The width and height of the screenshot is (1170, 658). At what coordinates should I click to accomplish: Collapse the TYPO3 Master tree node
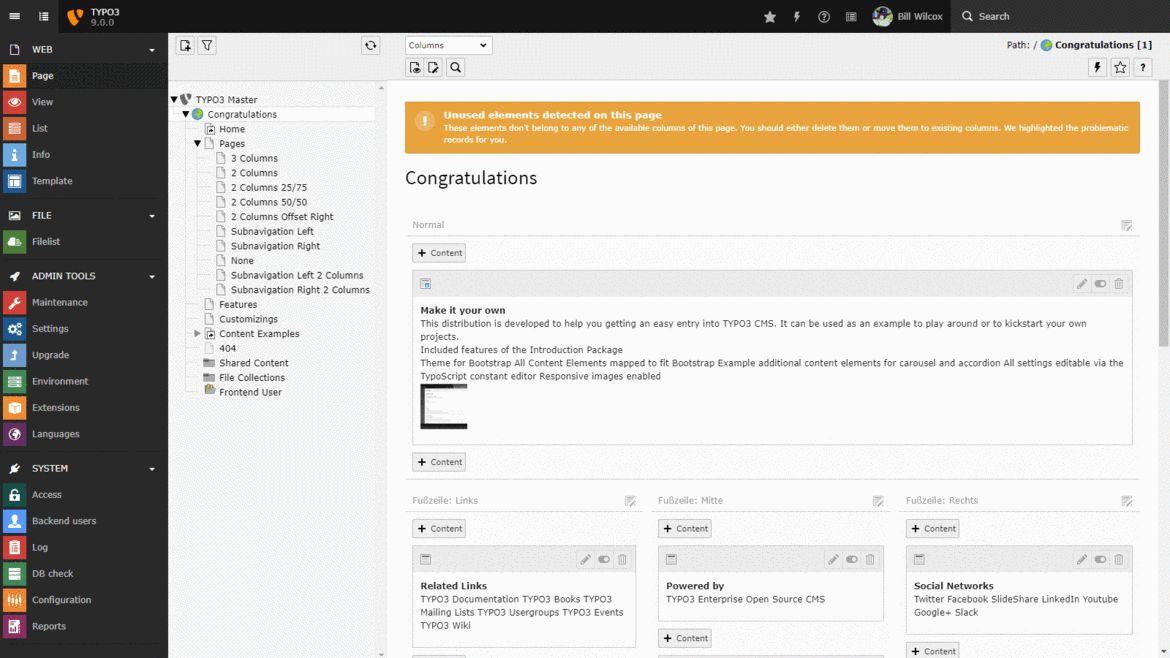pyautogui.click(x=175, y=99)
